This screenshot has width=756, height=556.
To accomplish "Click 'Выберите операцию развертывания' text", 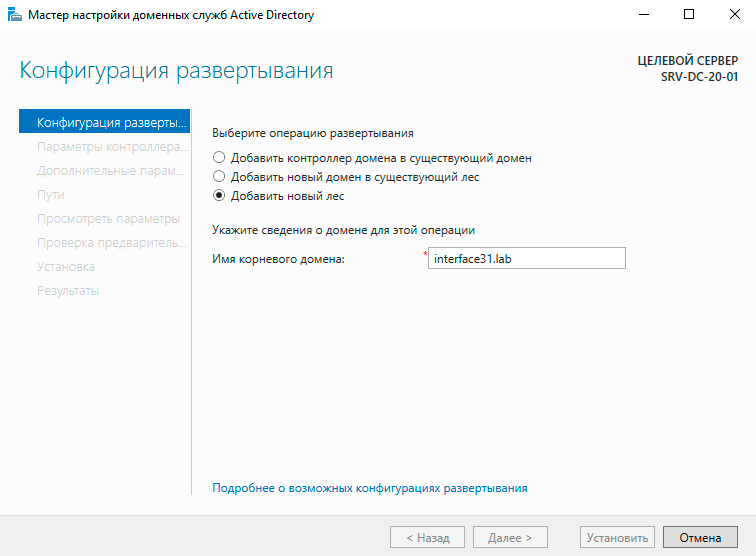I will click(313, 133).
